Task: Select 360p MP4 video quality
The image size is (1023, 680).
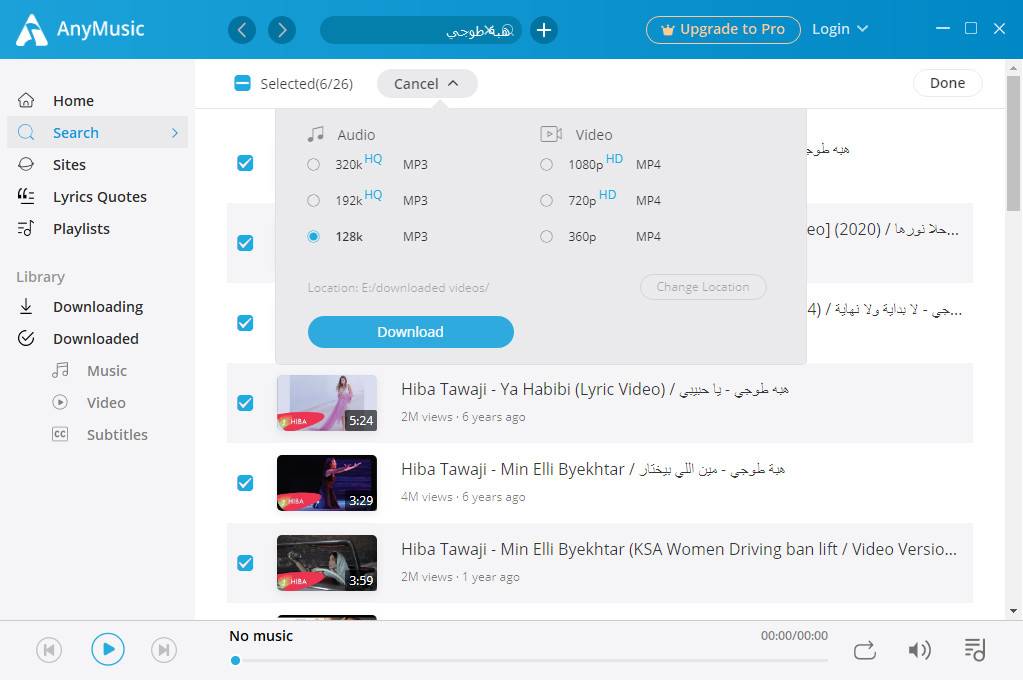Action: point(547,236)
